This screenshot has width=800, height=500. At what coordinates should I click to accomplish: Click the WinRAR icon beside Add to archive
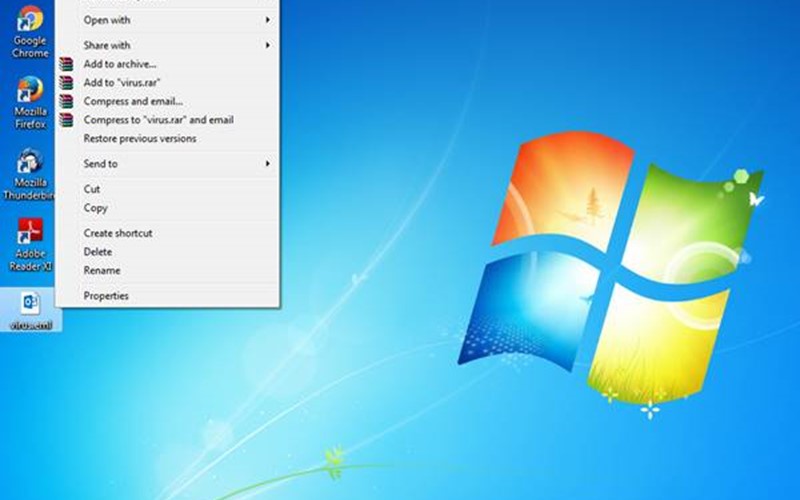point(66,64)
